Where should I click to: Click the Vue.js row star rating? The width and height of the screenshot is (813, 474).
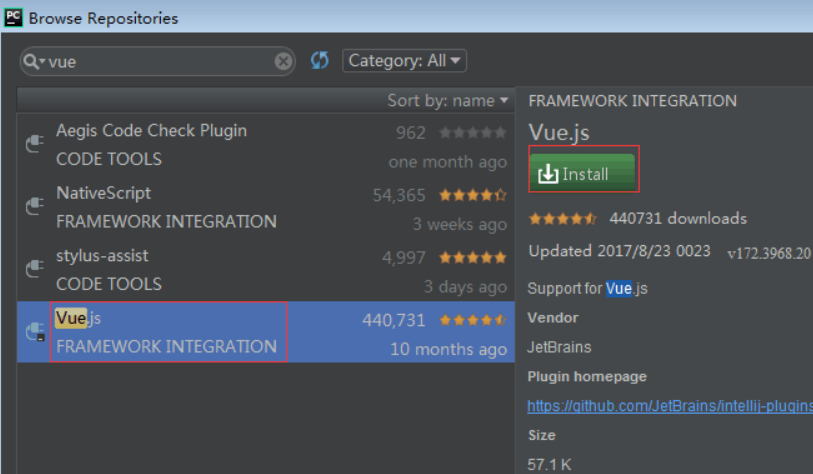click(472, 320)
